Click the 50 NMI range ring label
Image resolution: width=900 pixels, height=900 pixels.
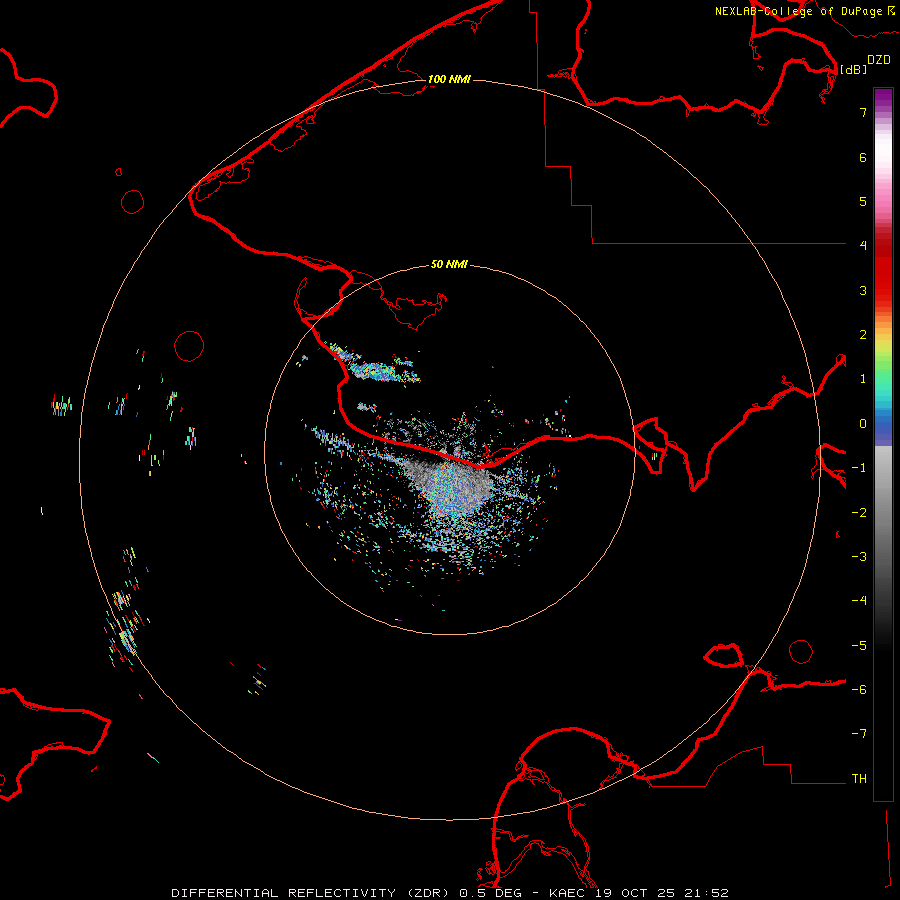(x=449, y=264)
